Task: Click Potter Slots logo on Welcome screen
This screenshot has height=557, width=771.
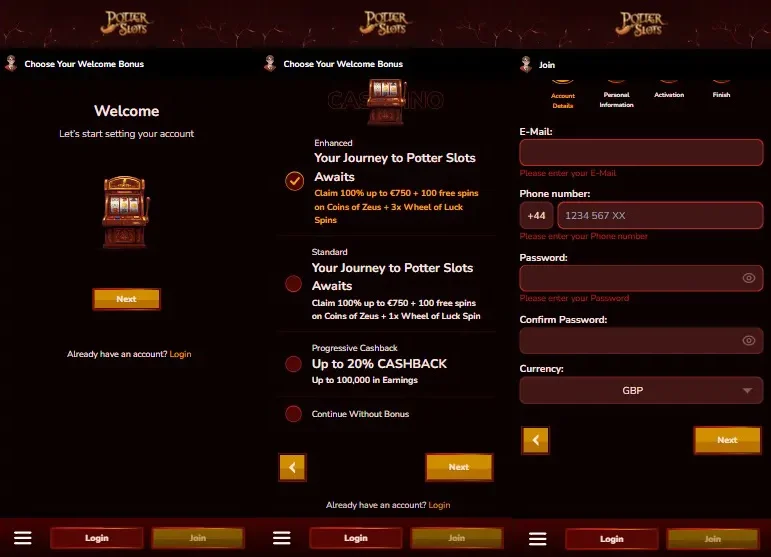Action: [x=127, y=24]
